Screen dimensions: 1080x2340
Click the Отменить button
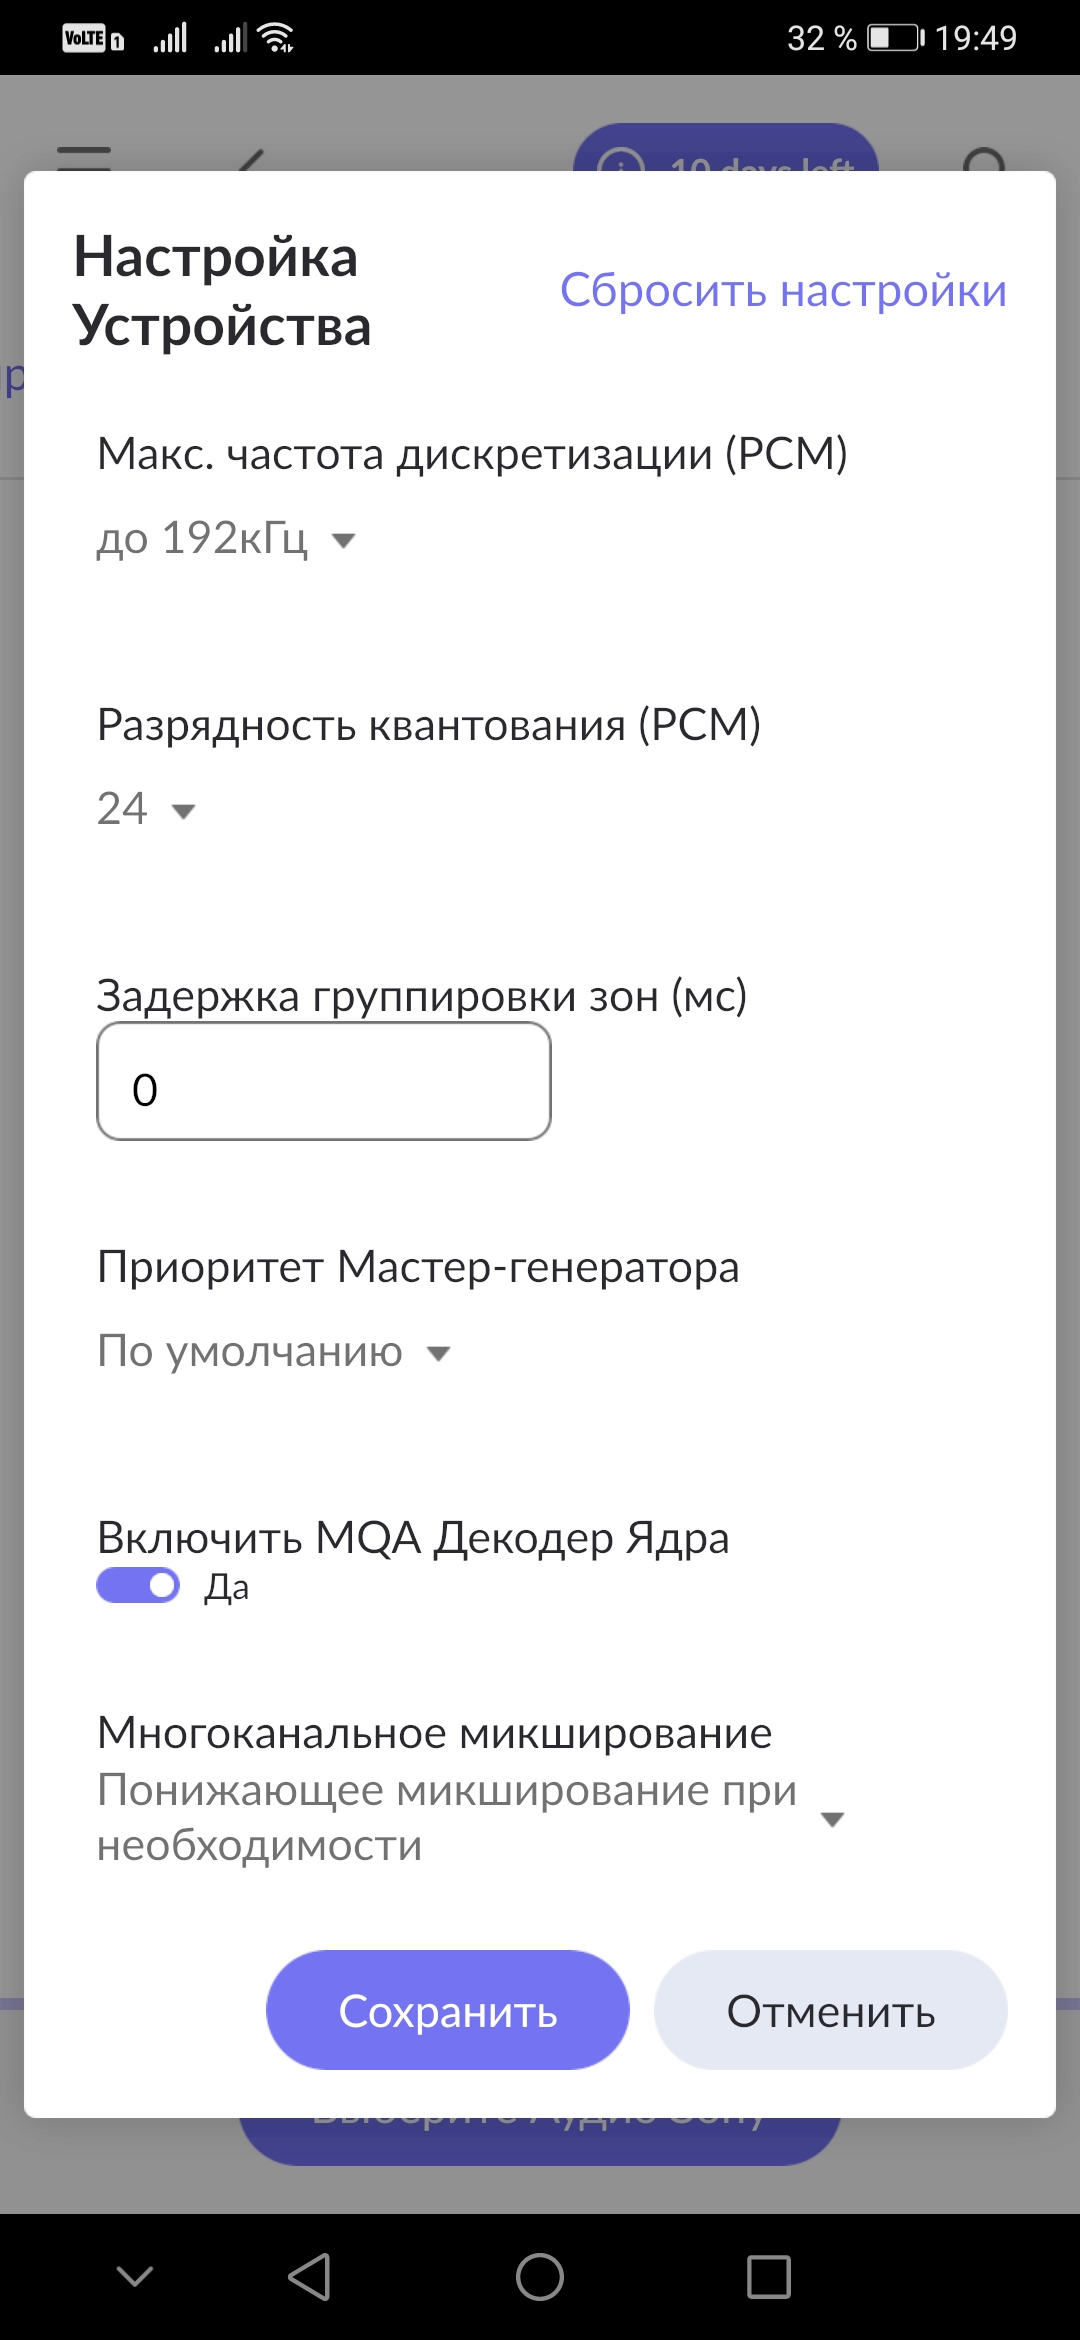click(830, 2010)
